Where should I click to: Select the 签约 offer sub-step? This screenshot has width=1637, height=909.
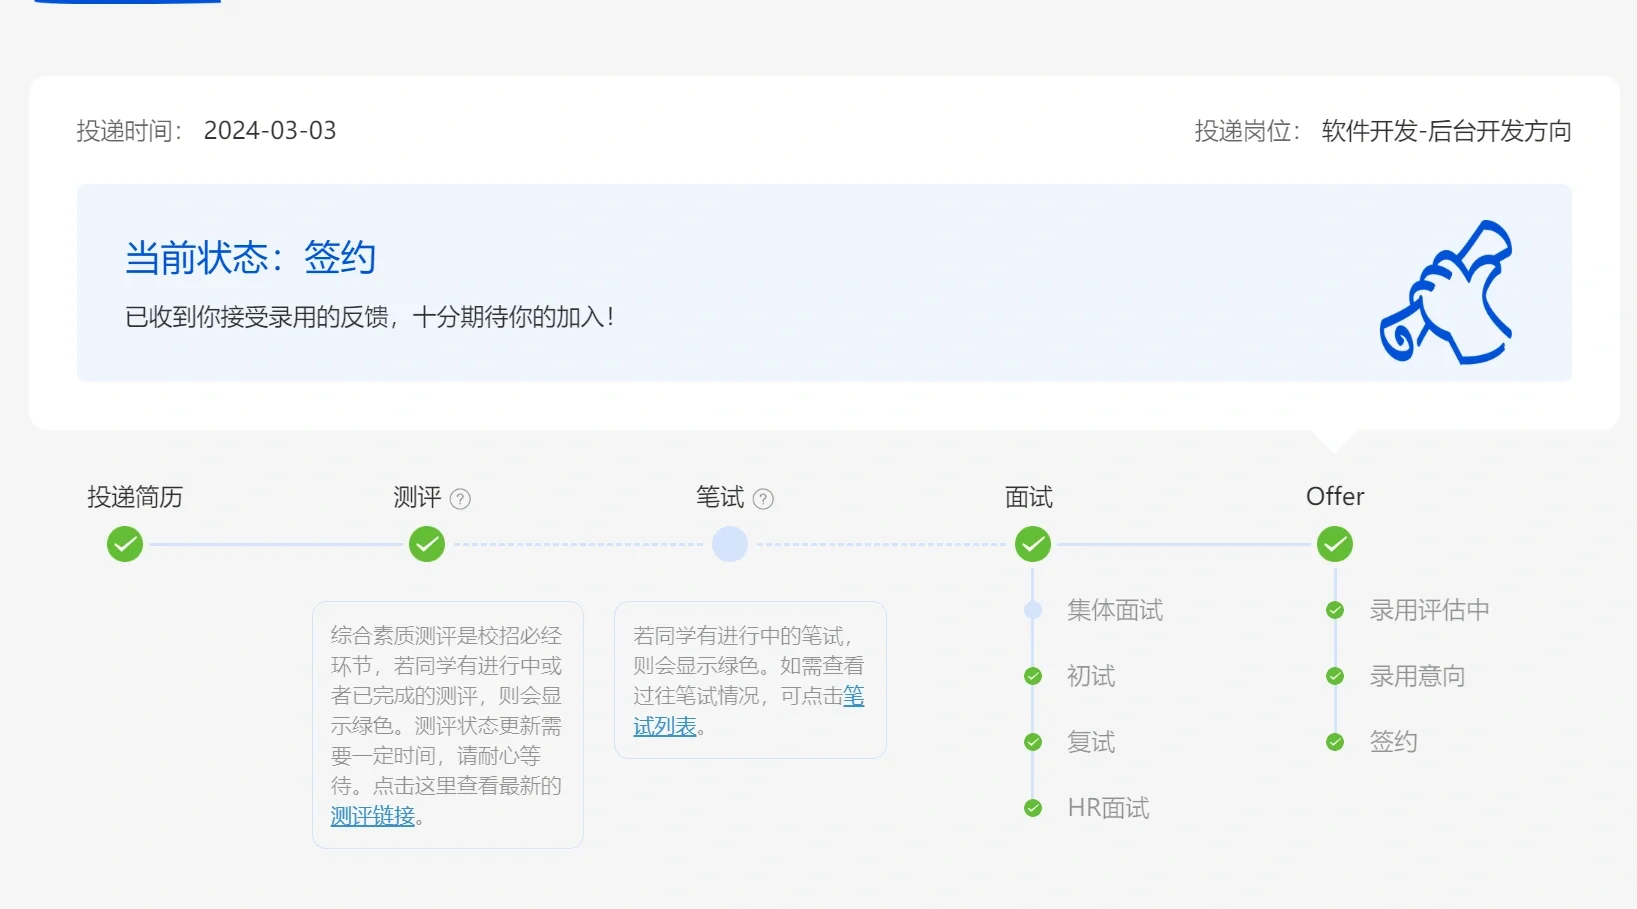point(1393,742)
